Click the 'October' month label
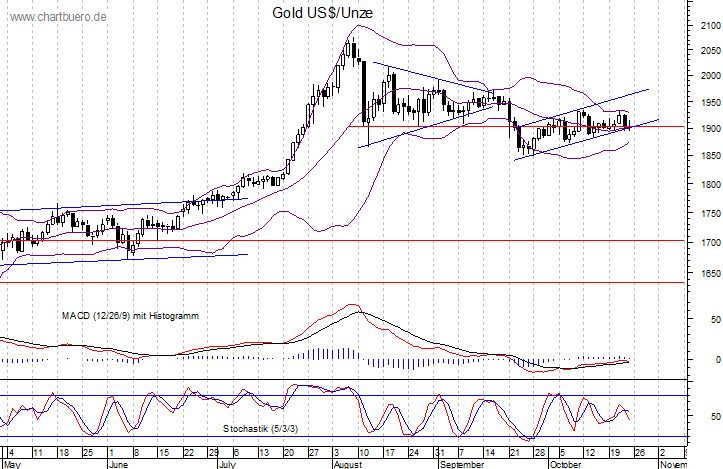723x469 pixels. 565,464
